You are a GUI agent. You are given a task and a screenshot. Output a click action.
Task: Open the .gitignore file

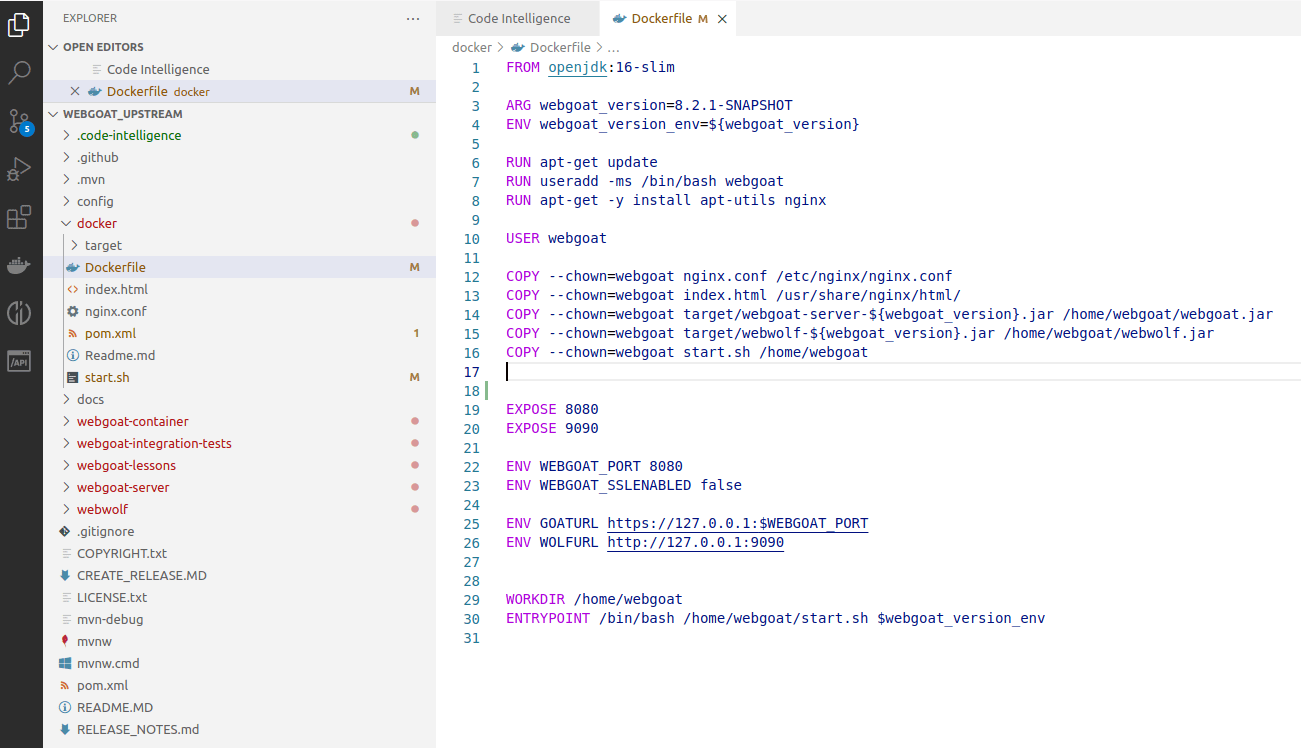239,531
